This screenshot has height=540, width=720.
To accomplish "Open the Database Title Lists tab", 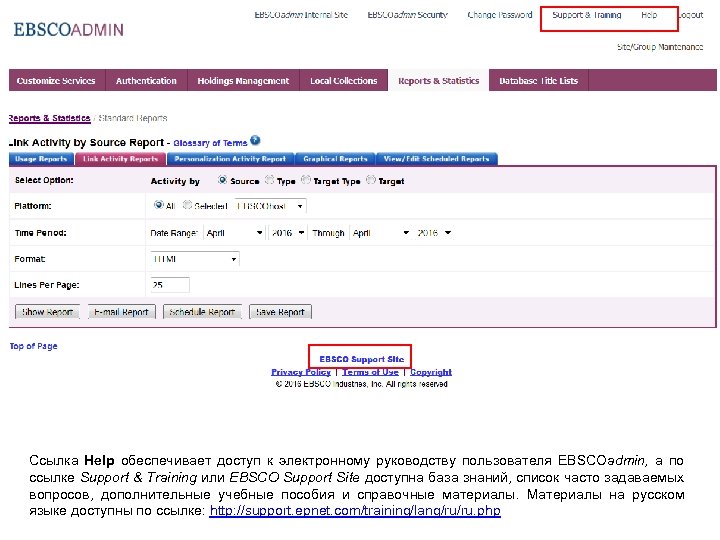I will [539, 80].
